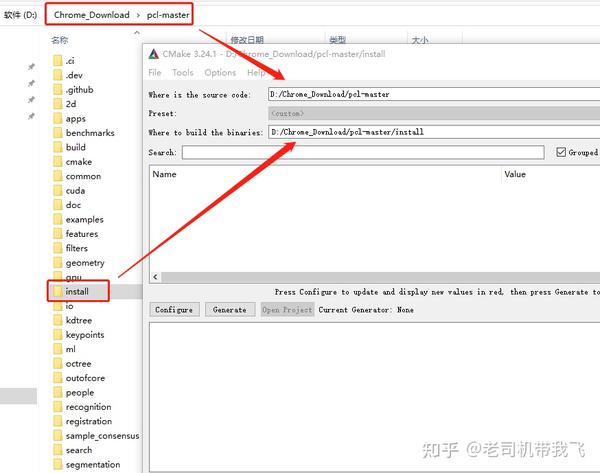This screenshot has width=600, height=473.
Task: Select the recognition folder row
Action: [x=89, y=407]
